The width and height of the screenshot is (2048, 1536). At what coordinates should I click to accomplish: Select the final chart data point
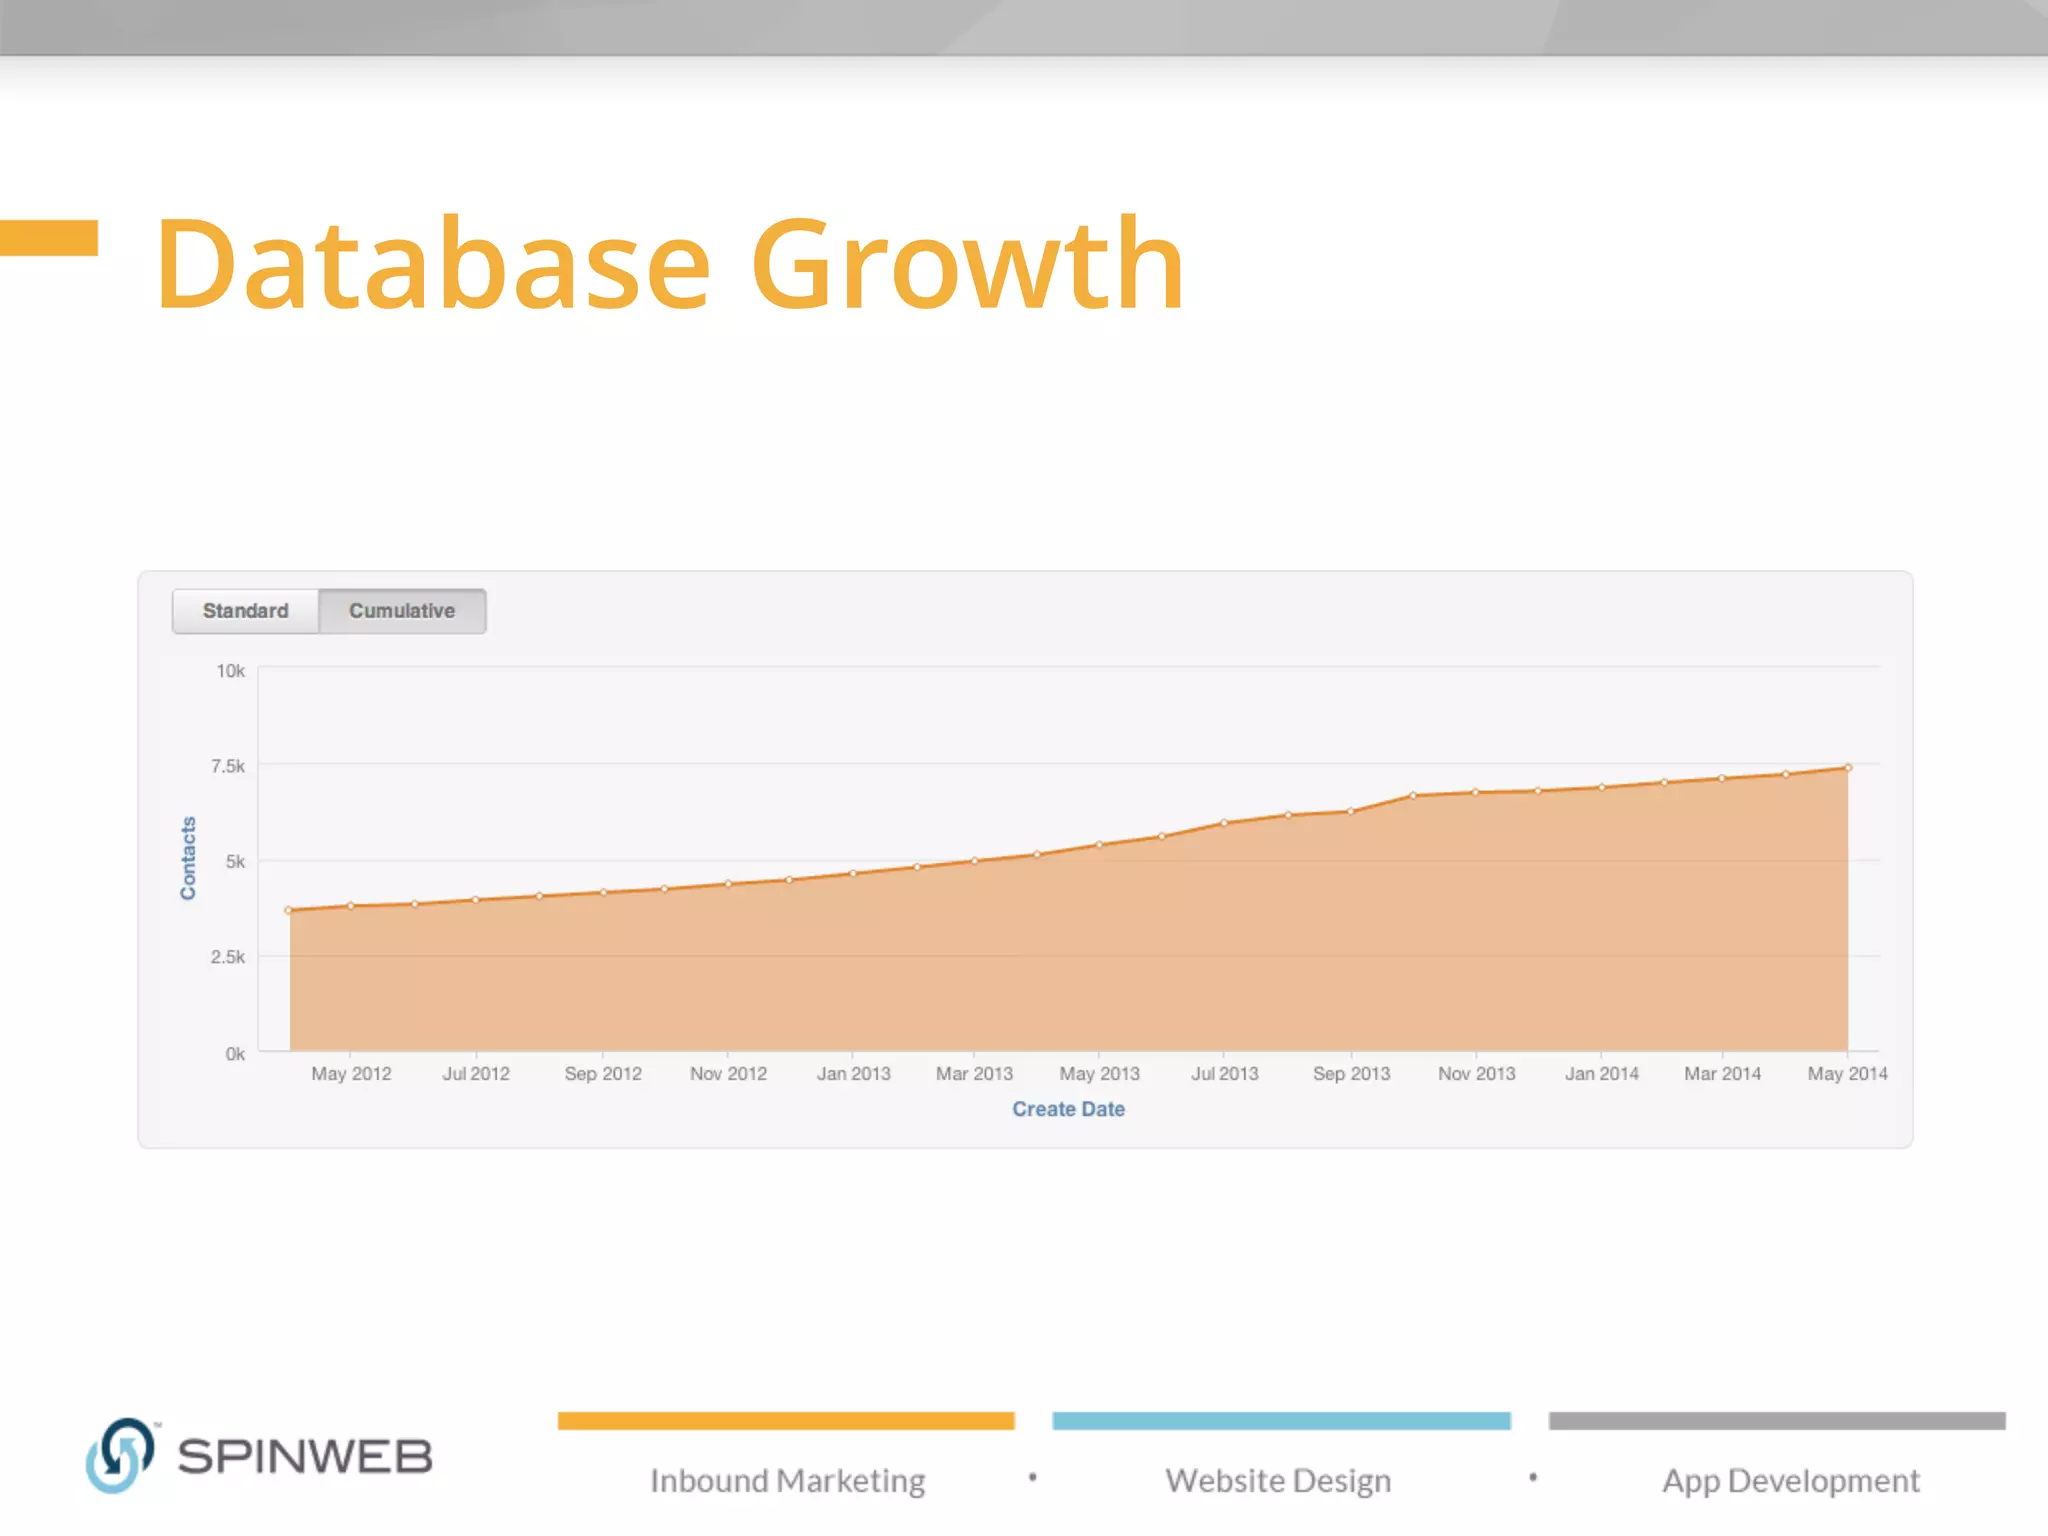tap(1848, 768)
